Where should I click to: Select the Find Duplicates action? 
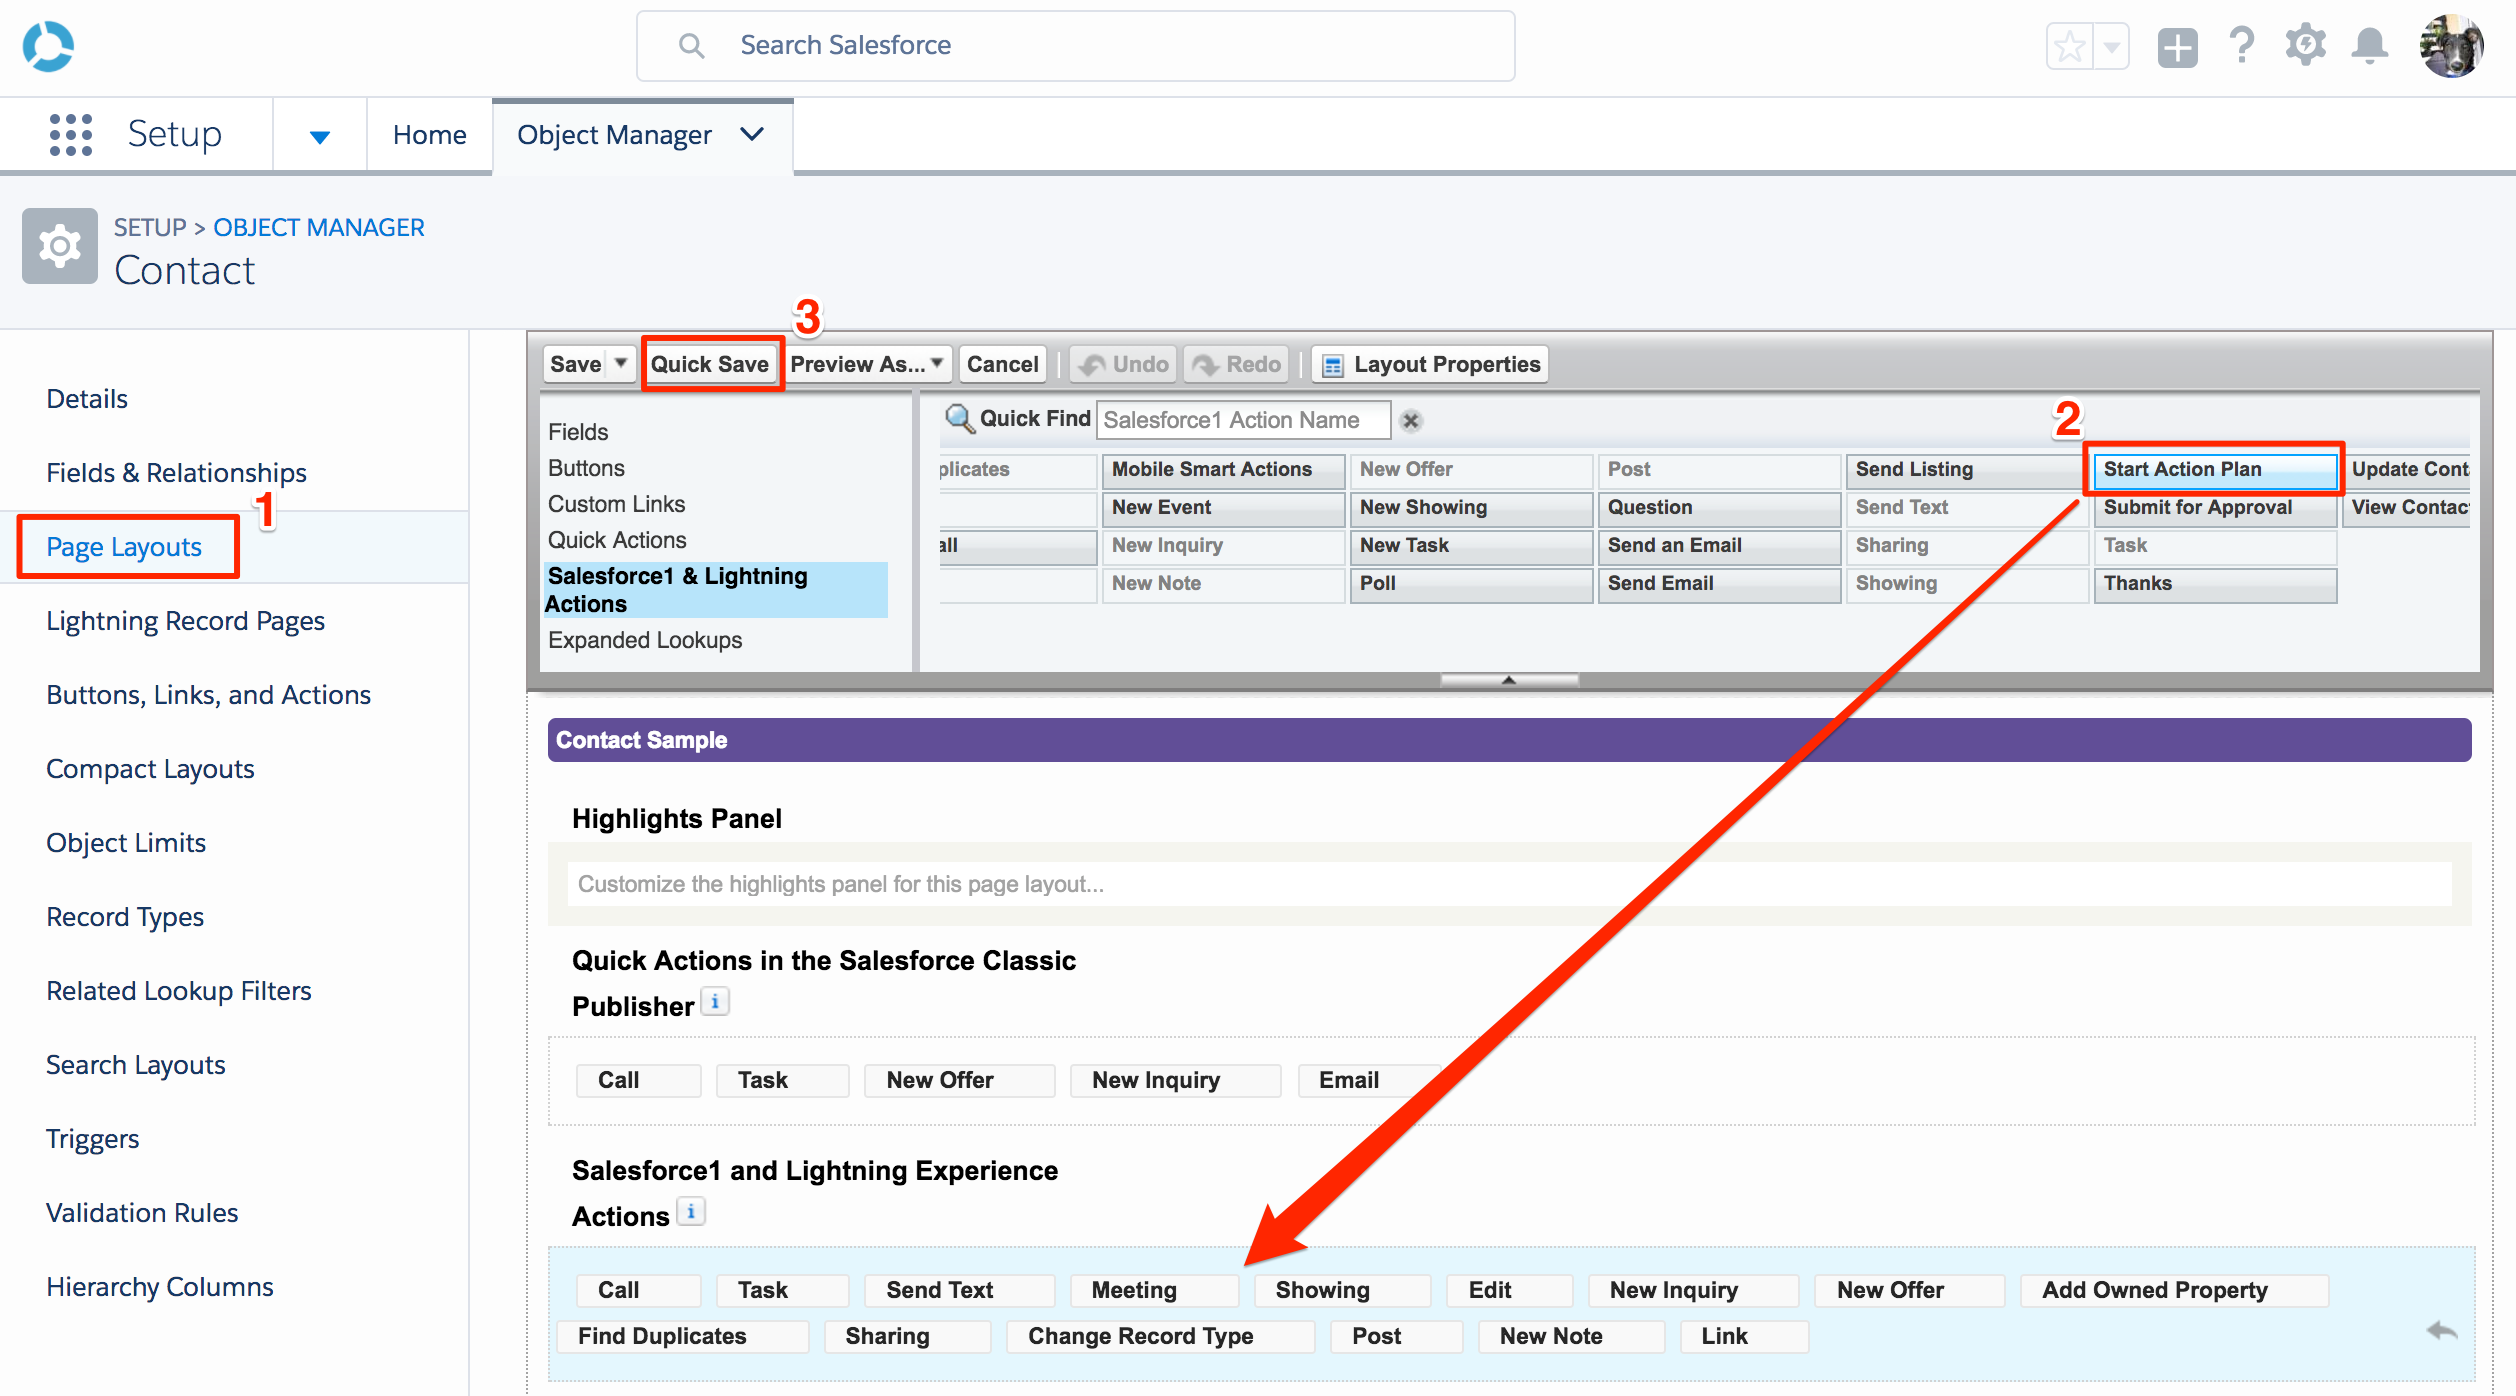coord(683,1336)
